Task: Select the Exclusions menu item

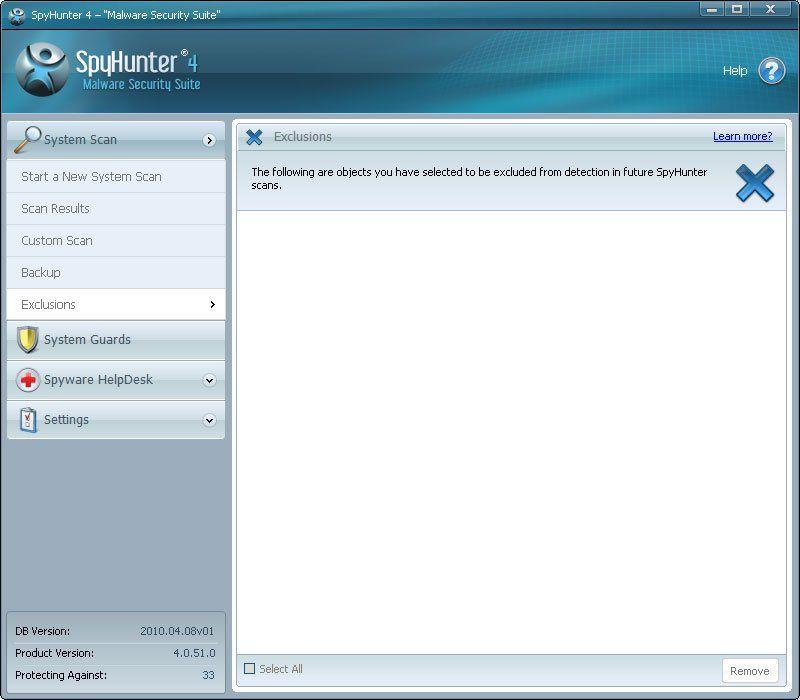Action: (116, 305)
